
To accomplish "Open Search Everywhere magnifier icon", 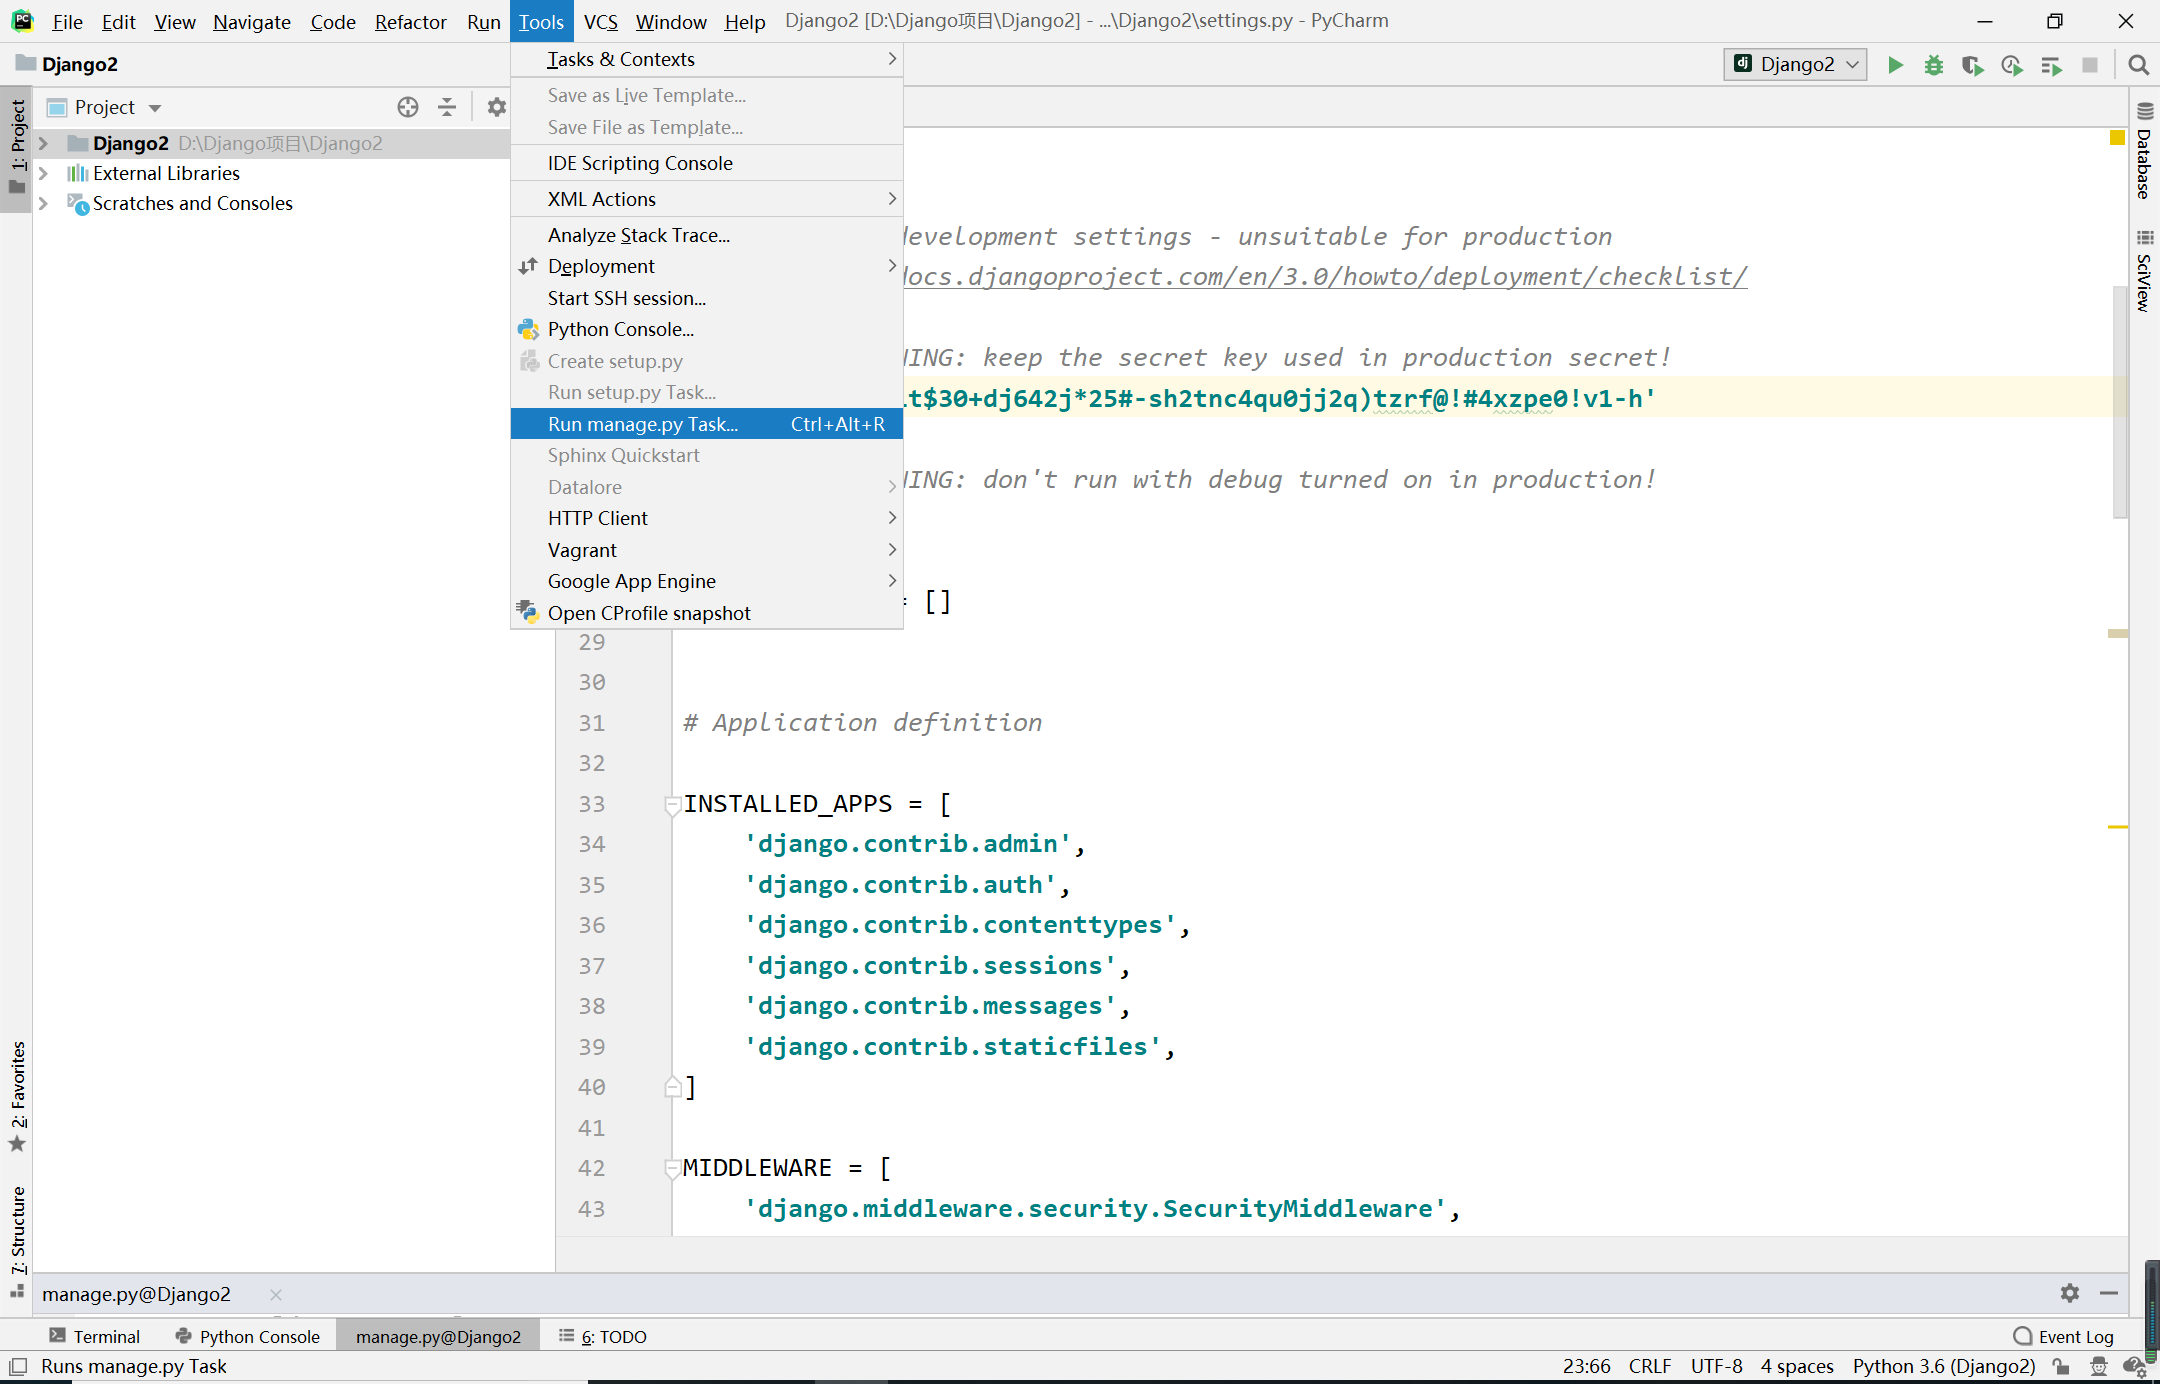I will [2139, 65].
